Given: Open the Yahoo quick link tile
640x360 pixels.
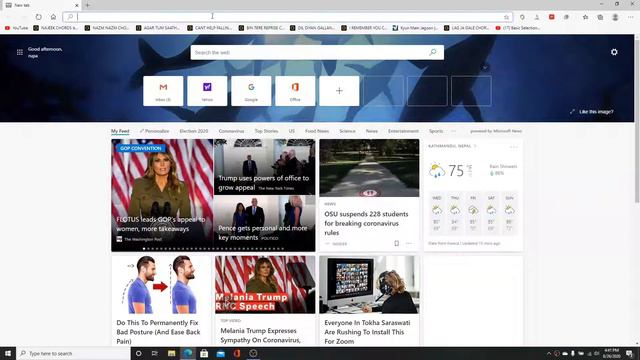Looking at the screenshot, I should tap(207, 91).
